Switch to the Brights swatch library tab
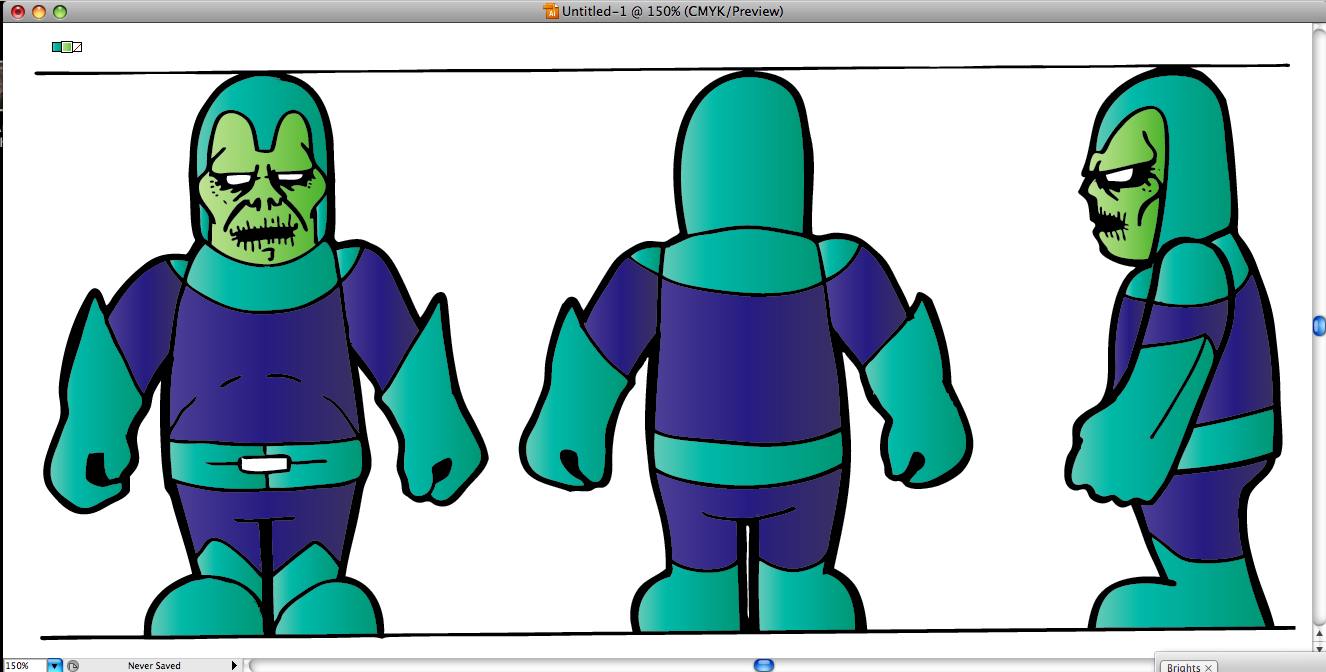Image resolution: width=1326 pixels, height=672 pixels. (x=1186, y=666)
